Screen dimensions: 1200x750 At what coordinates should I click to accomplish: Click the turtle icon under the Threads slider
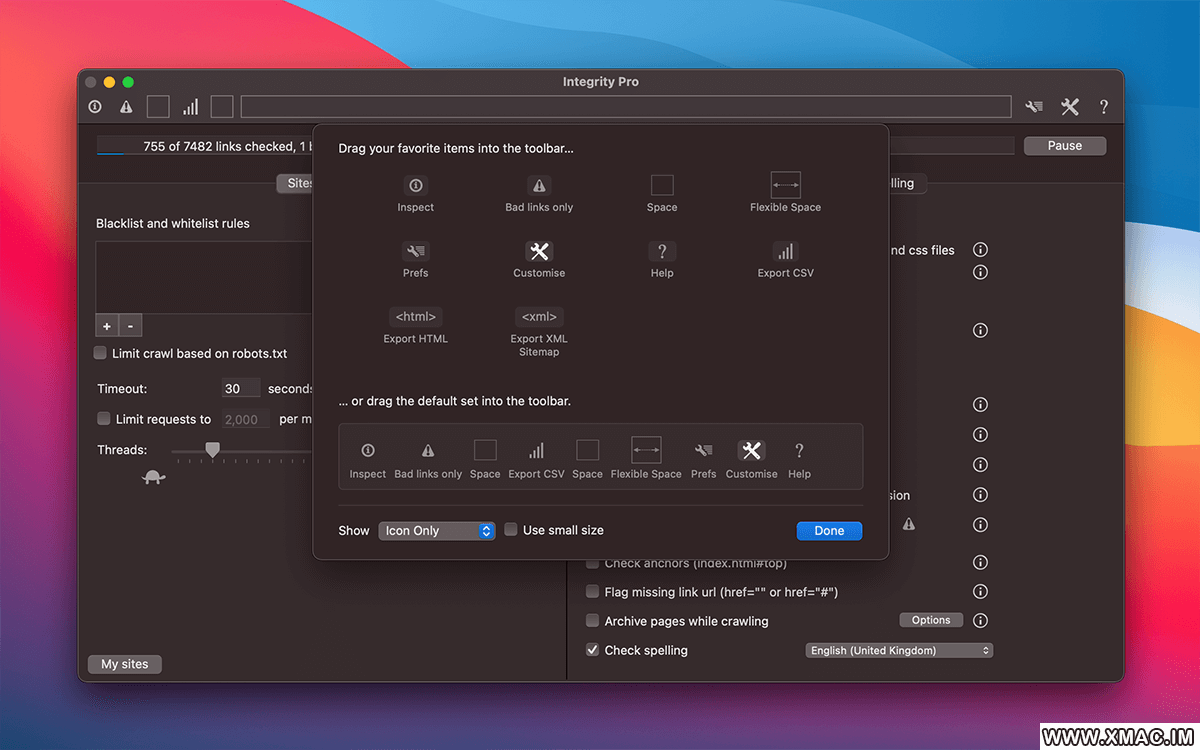pos(154,477)
